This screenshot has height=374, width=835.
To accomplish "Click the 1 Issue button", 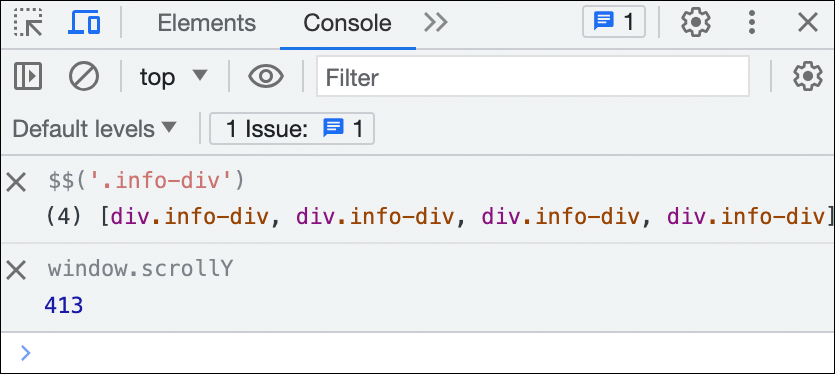I will (292, 128).
